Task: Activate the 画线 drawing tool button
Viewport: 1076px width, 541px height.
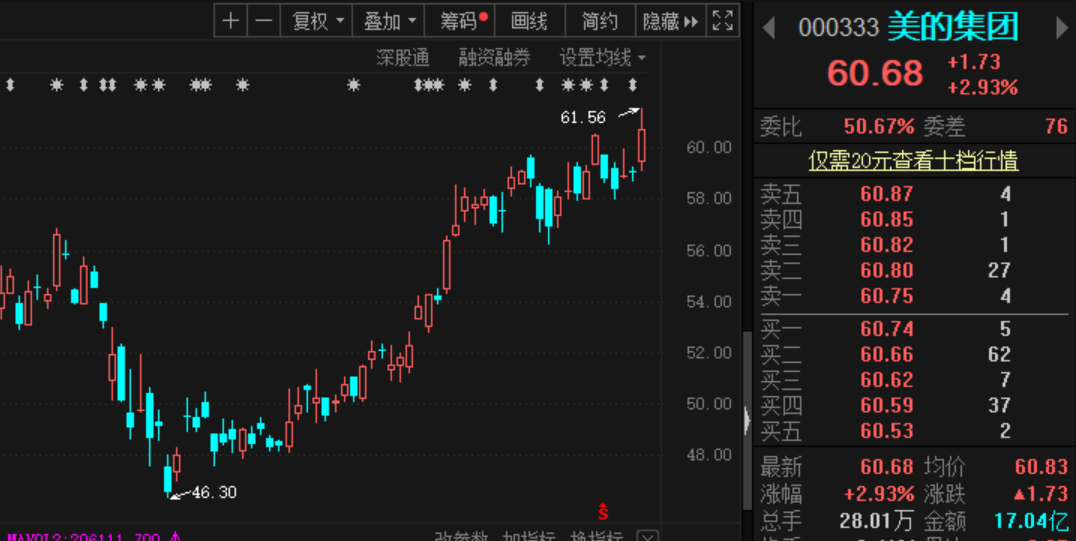Action: [x=529, y=21]
